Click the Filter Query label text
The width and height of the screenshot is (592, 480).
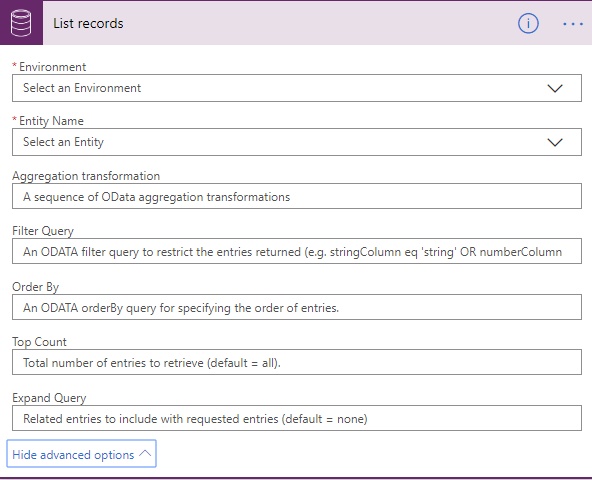tap(43, 231)
